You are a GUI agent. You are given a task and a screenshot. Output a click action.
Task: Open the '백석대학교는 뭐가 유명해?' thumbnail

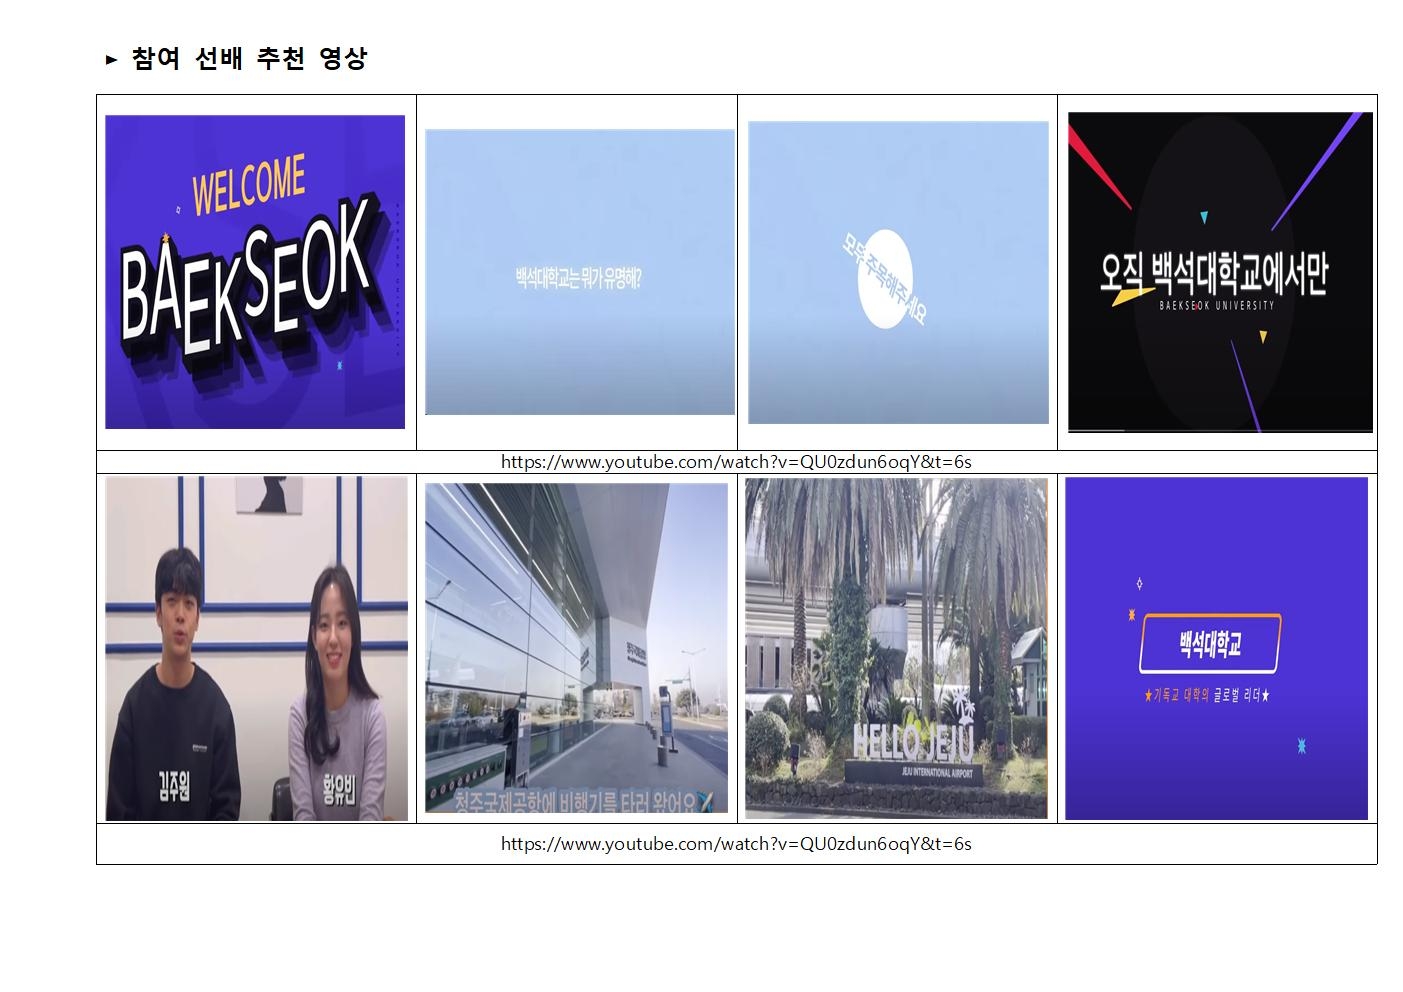580,272
